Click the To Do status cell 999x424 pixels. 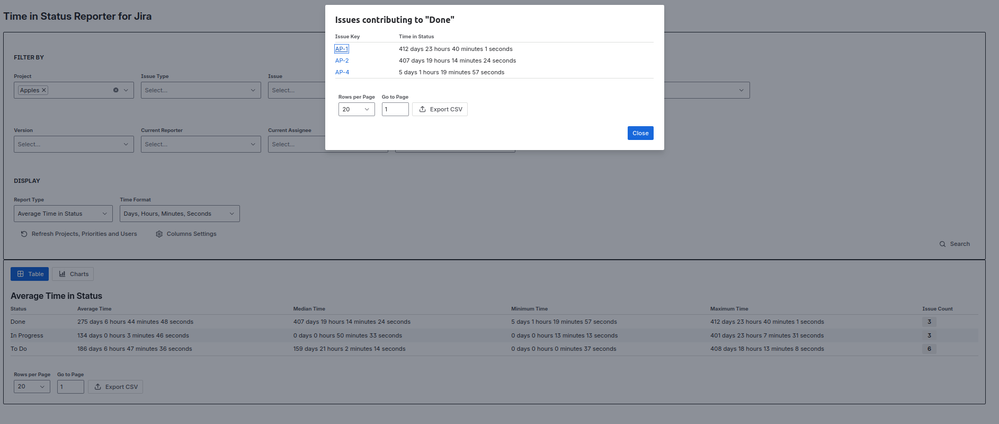tap(18, 349)
